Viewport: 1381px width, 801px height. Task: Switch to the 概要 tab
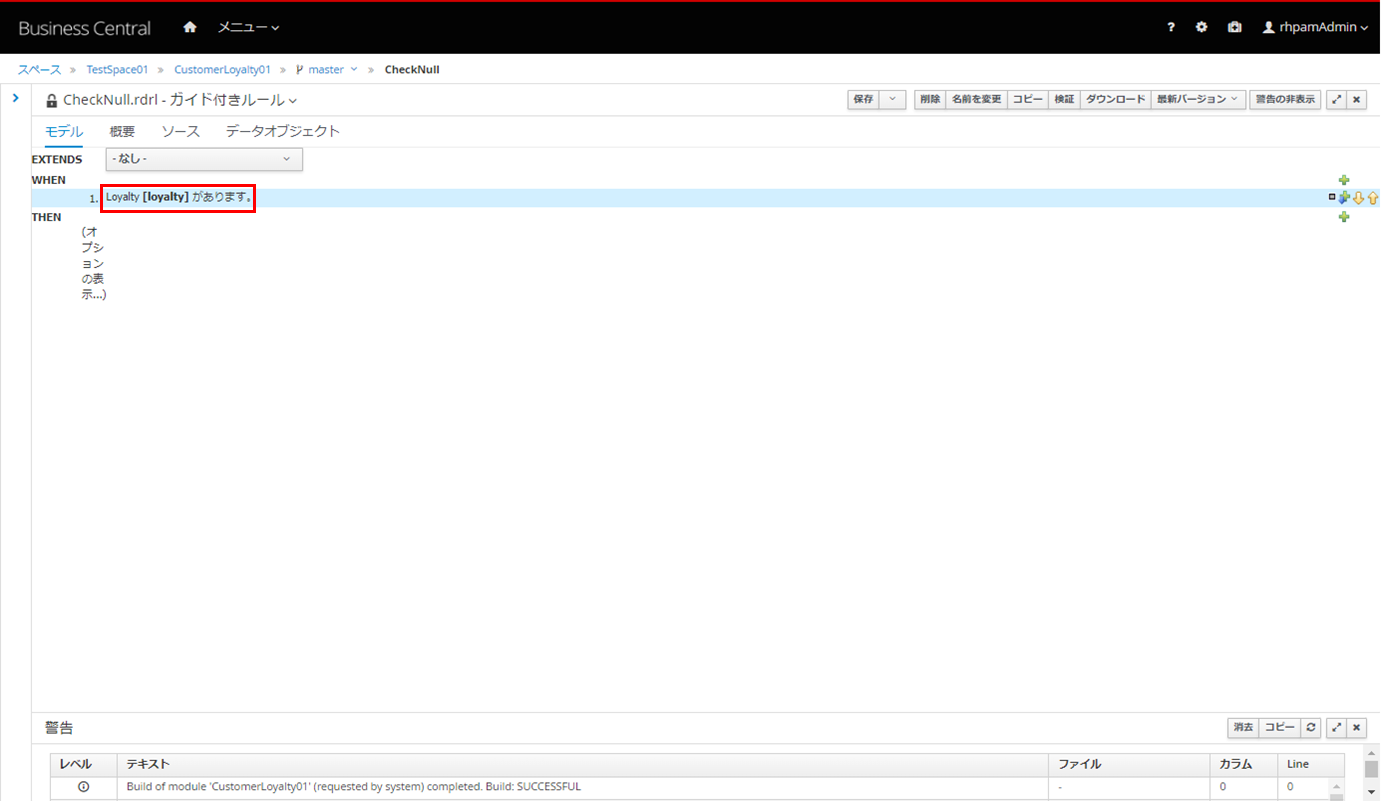pyautogui.click(x=122, y=131)
